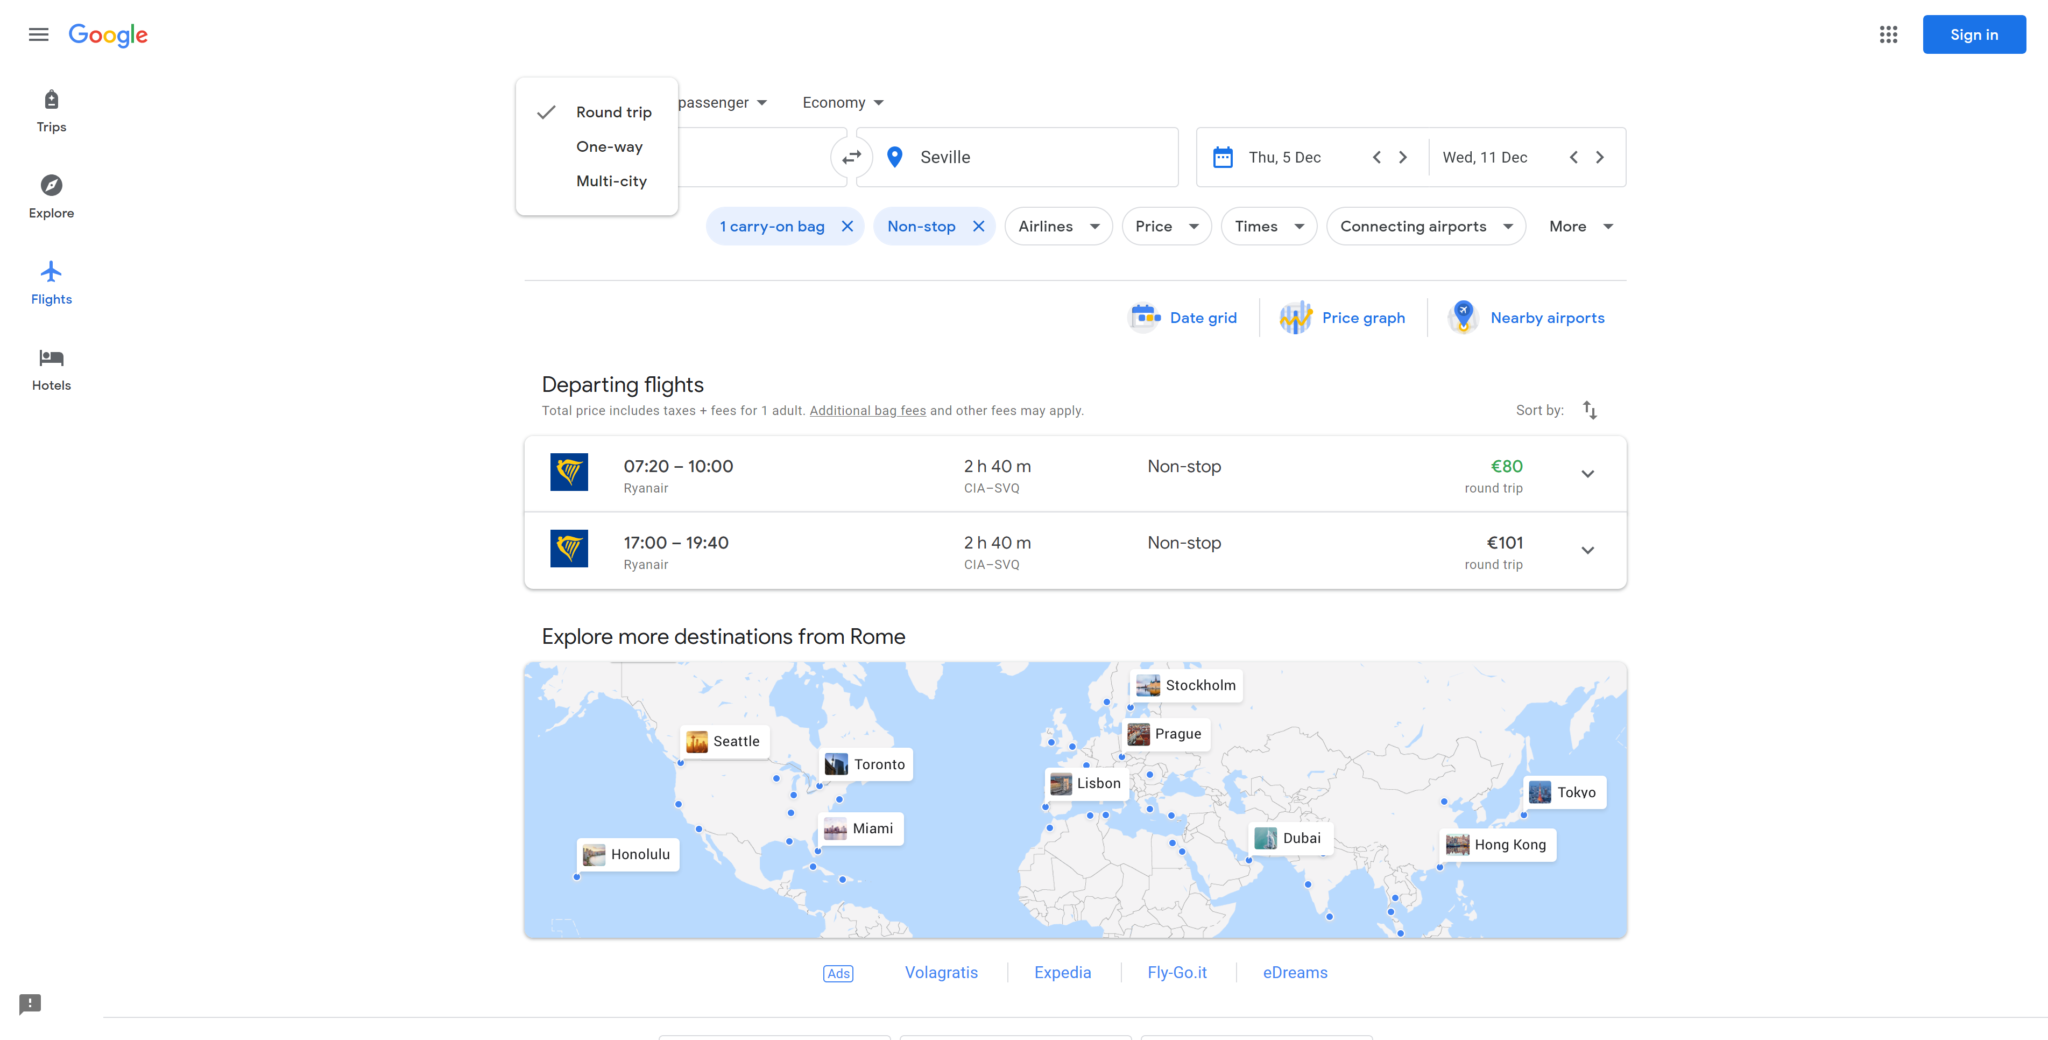Screen dimensions: 2048x1040
Task: Click the Google logo
Action: pyautogui.click(x=108, y=35)
